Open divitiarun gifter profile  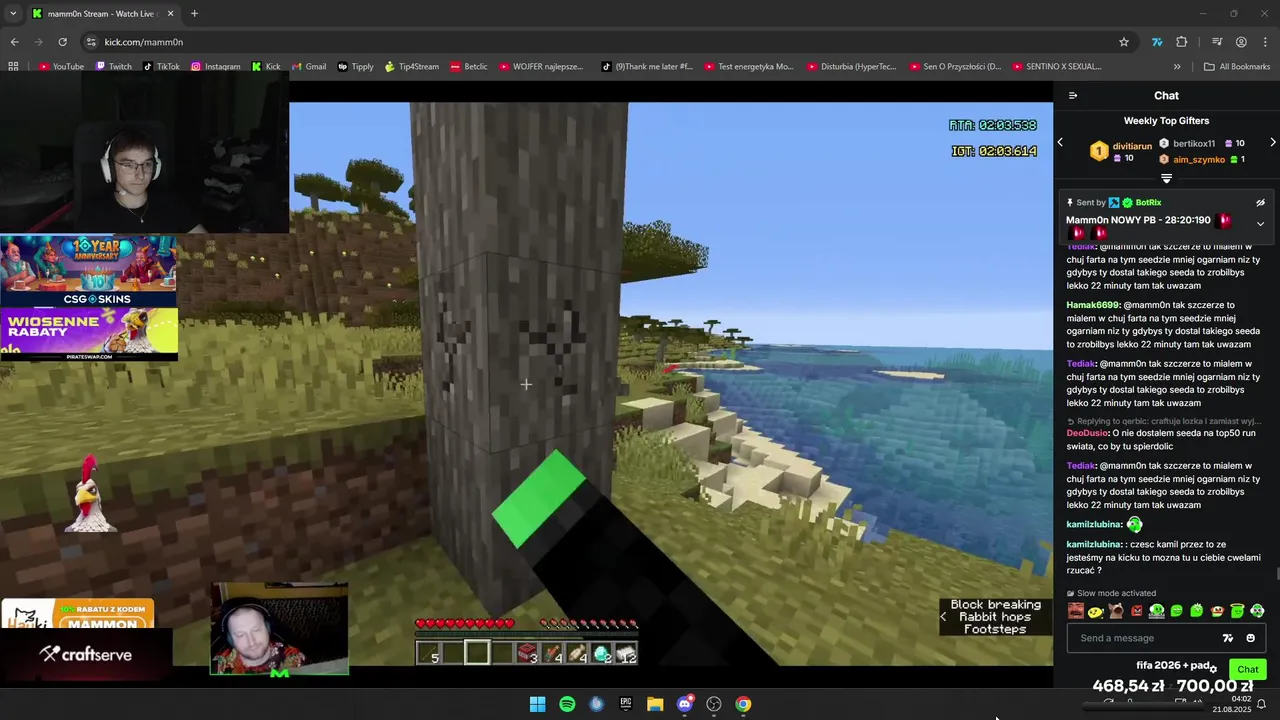tap(1132, 146)
